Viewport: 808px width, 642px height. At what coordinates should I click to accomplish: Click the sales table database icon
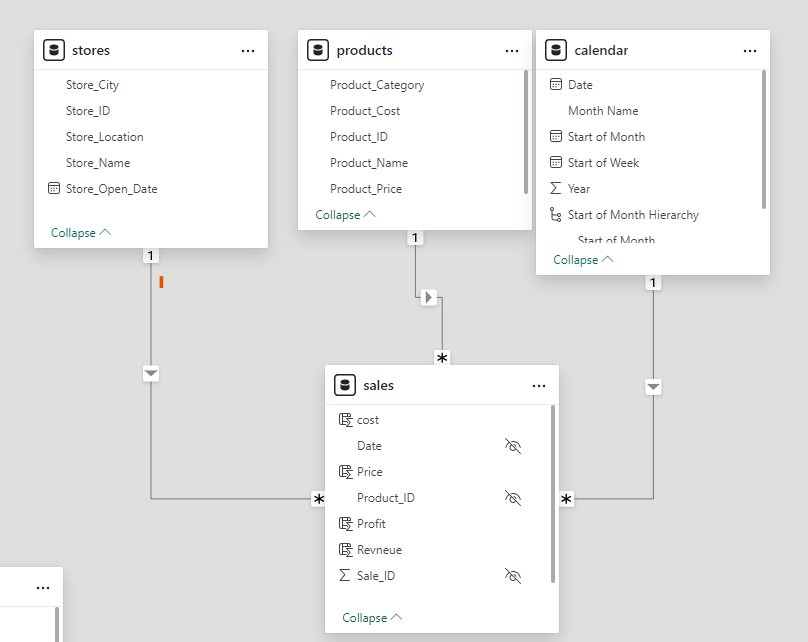pos(345,386)
